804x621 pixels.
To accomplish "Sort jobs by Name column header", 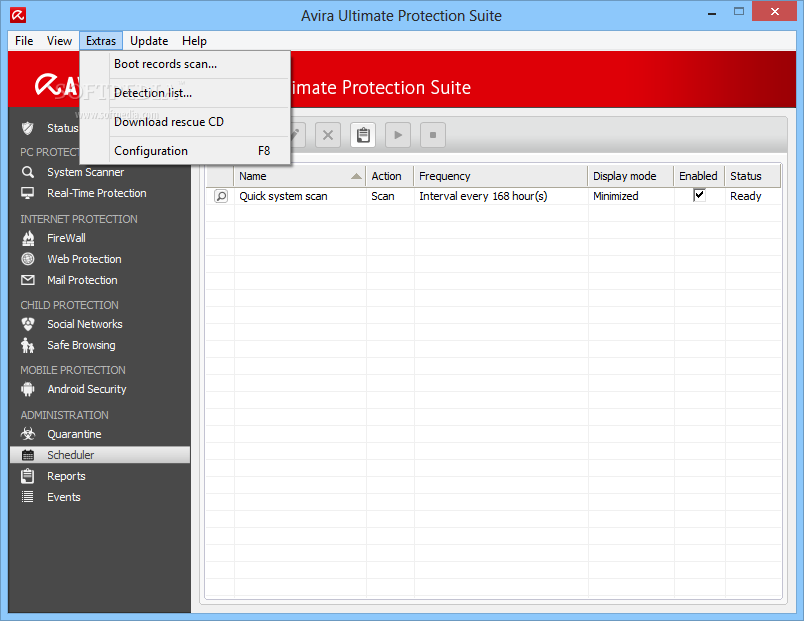I will (300, 176).
